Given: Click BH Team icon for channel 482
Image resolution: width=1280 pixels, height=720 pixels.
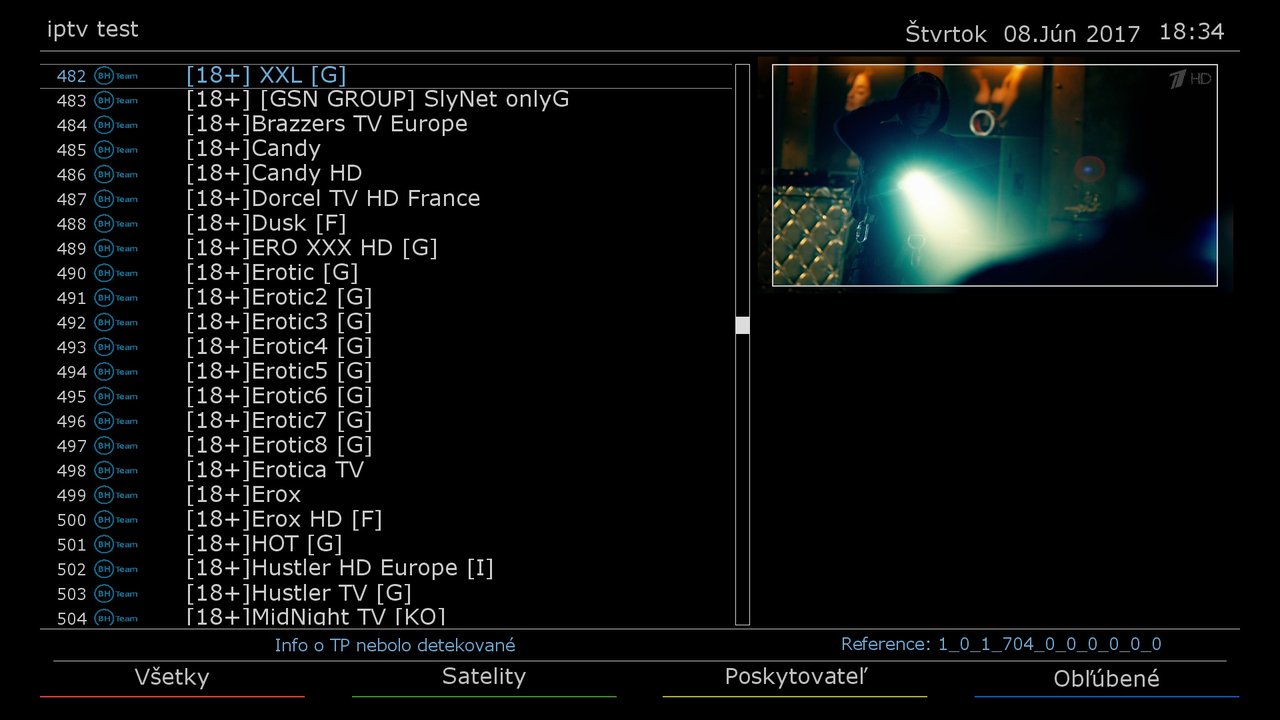Looking at the screenshot, I should [116, 76].
